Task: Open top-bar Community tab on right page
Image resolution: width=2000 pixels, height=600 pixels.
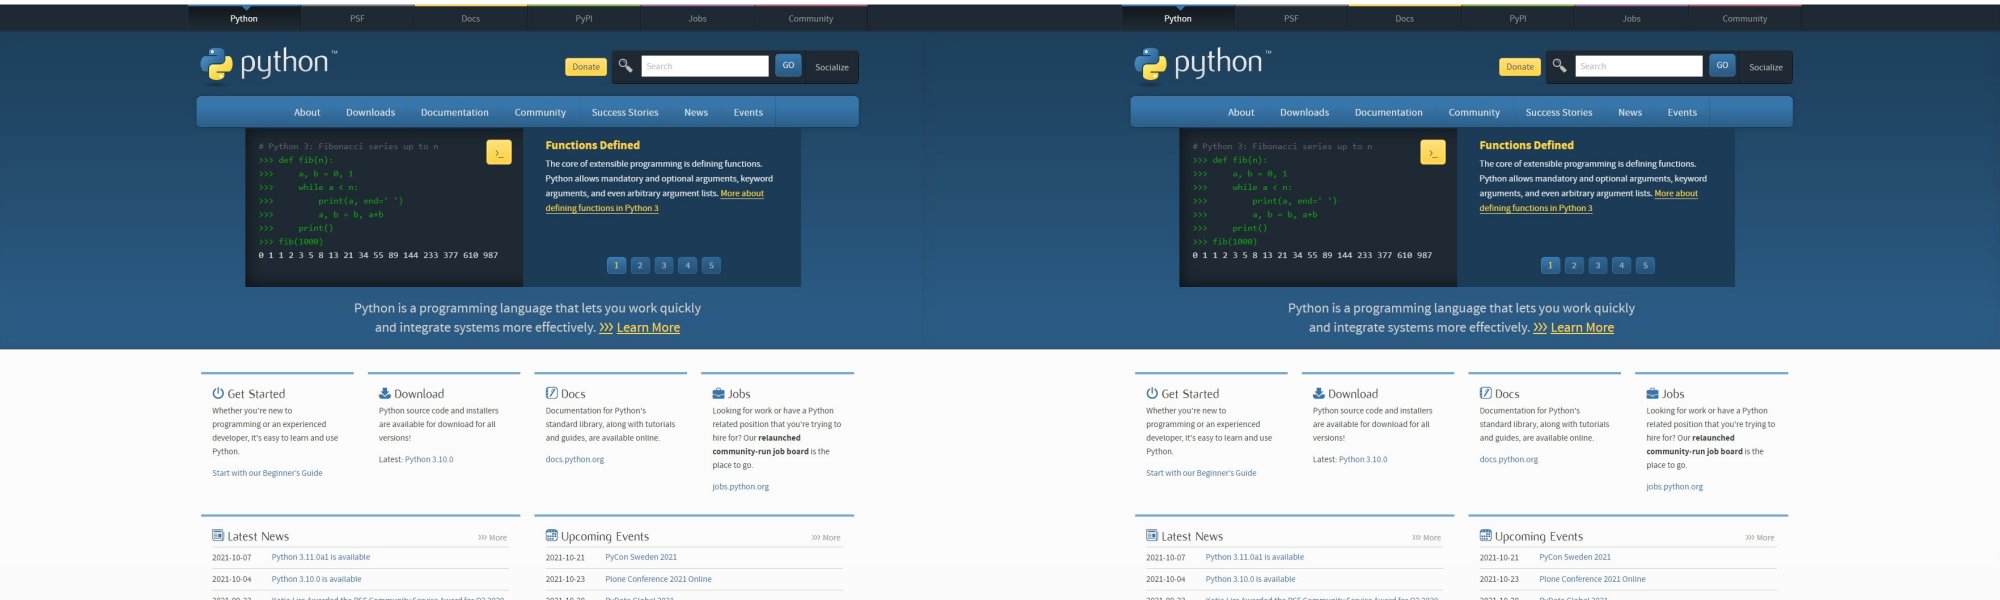Action: coord(1745,18)
